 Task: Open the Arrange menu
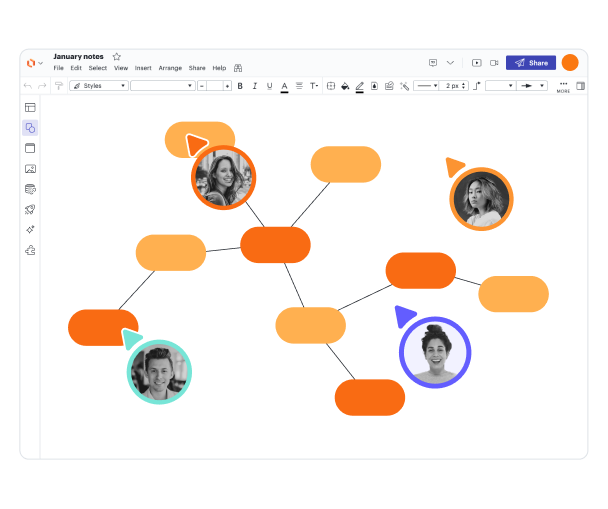(x=170, y=68)
